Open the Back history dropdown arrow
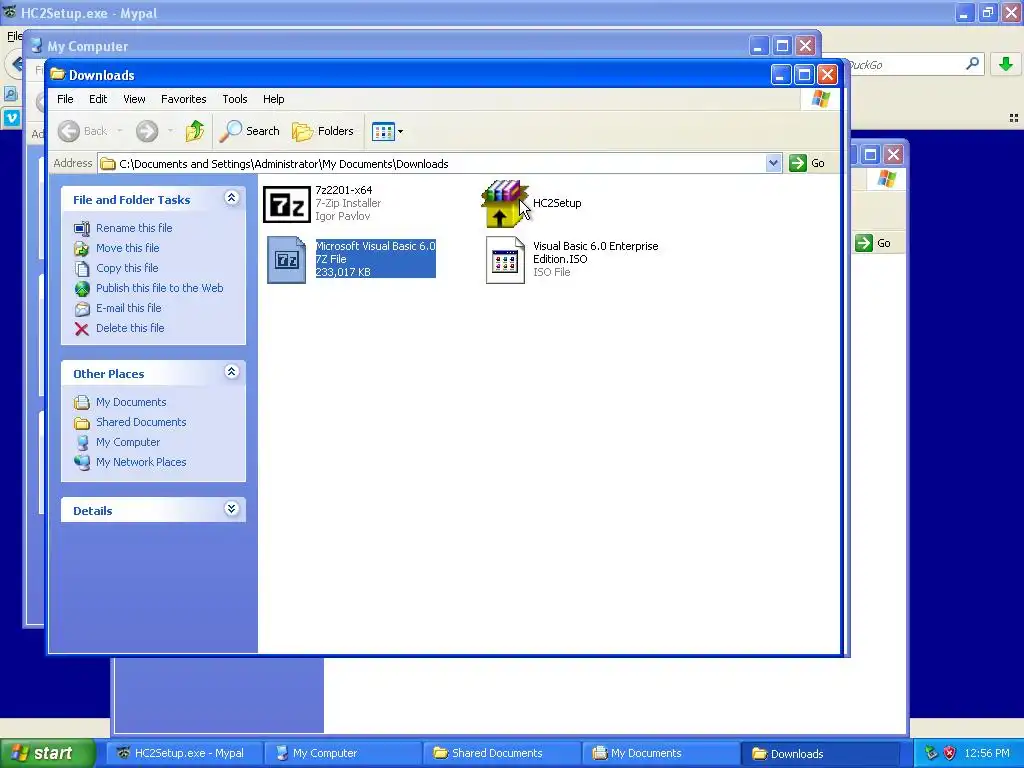This screenshot has width=1024, height=768. (120, 131)
